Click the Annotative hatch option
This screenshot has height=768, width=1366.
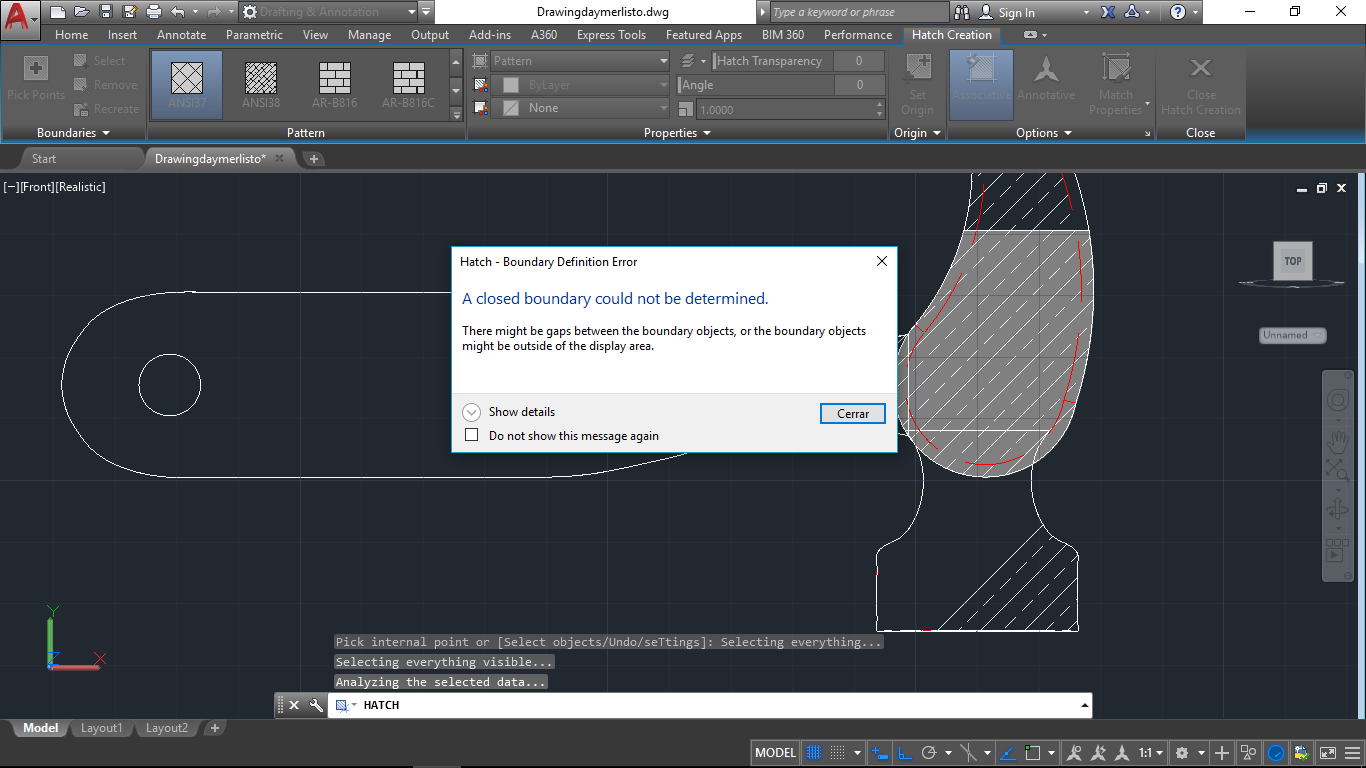tap(1046, 84)
